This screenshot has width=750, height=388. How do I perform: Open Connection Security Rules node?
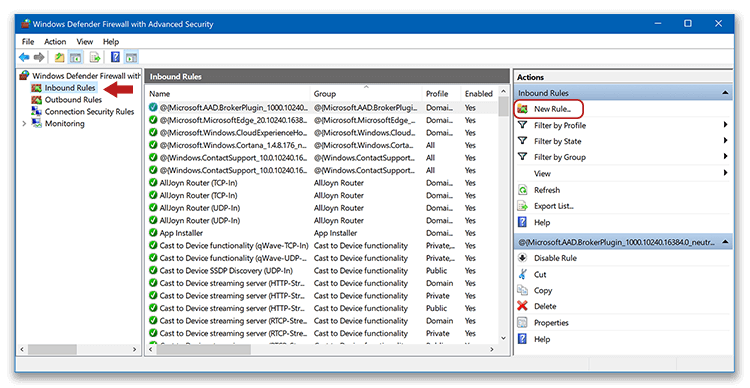pyautogui.click(x=89, y=111)
